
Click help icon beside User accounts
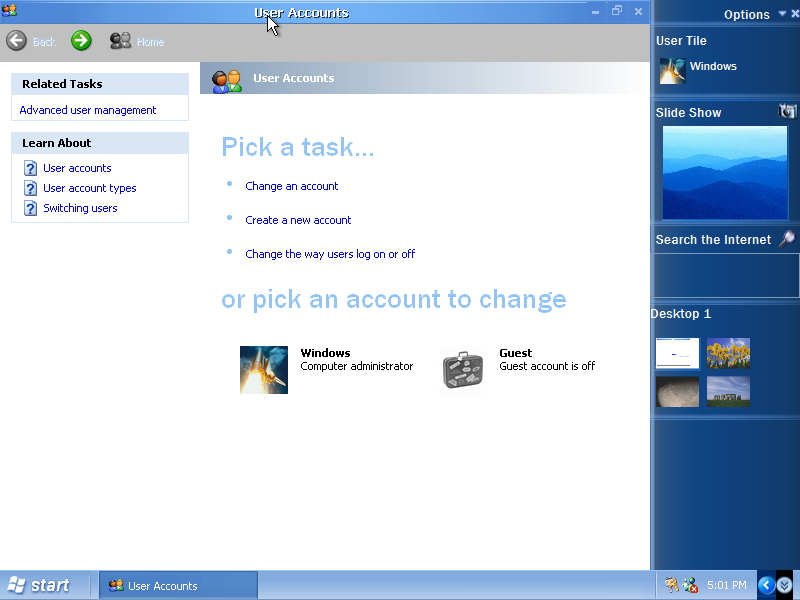coord(30,168)
